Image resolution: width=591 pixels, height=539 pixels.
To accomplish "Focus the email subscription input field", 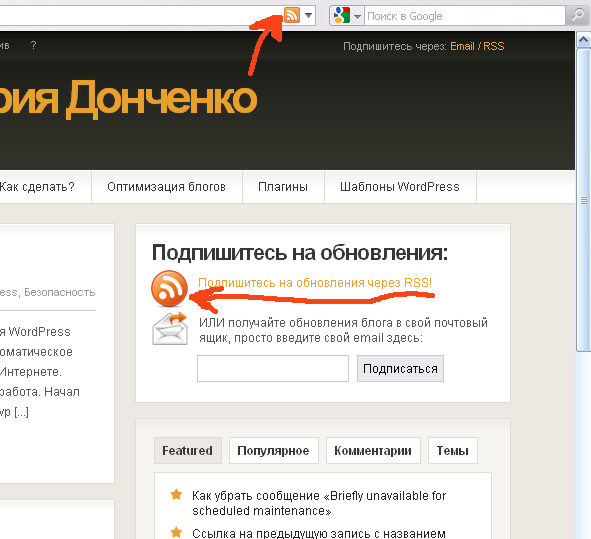I will click(273, 368).
